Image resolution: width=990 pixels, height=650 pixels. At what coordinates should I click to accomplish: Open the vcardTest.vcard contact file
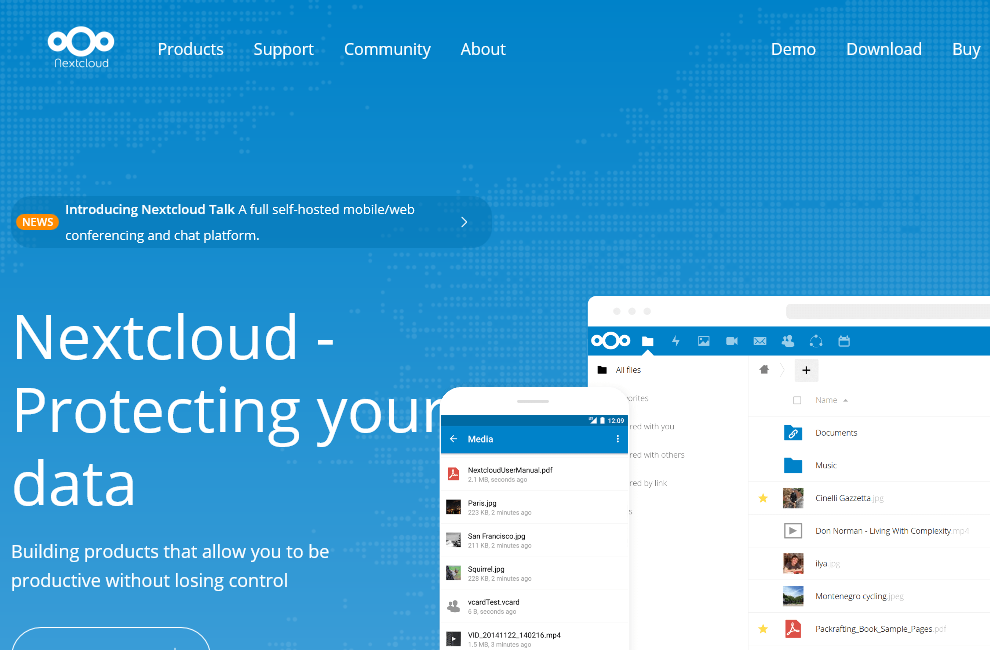pos(534,606)
